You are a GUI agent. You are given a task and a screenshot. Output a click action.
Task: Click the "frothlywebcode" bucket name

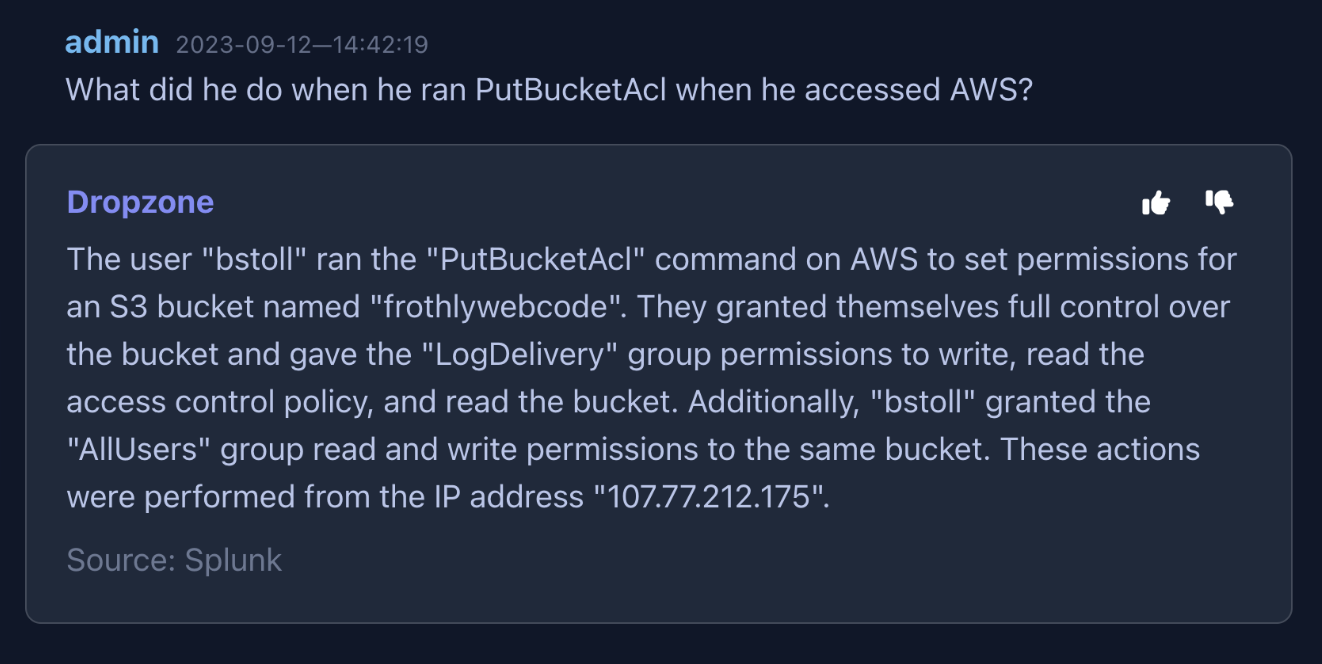[x=496, y=307]
